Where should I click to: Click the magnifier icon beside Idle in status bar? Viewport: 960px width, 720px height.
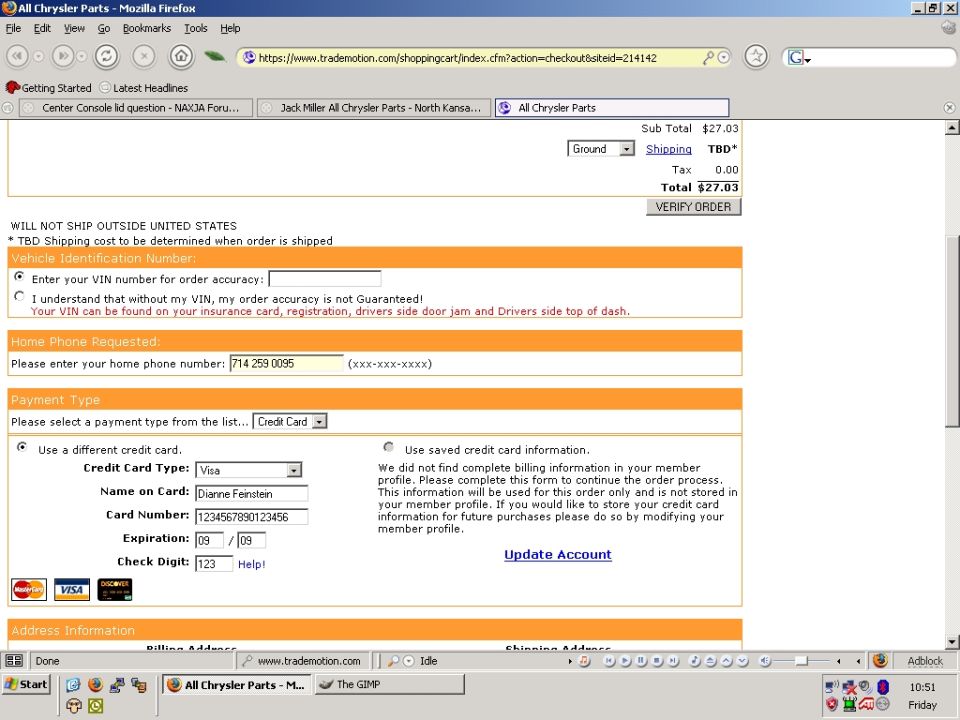[393, 661]
